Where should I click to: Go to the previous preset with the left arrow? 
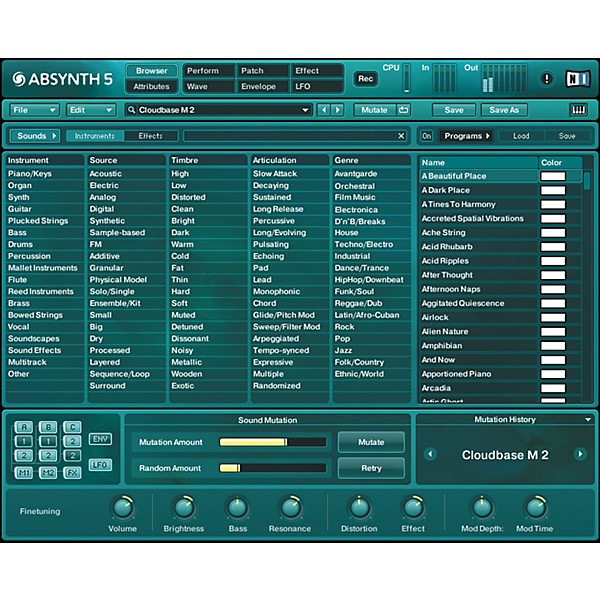point(324,110)
